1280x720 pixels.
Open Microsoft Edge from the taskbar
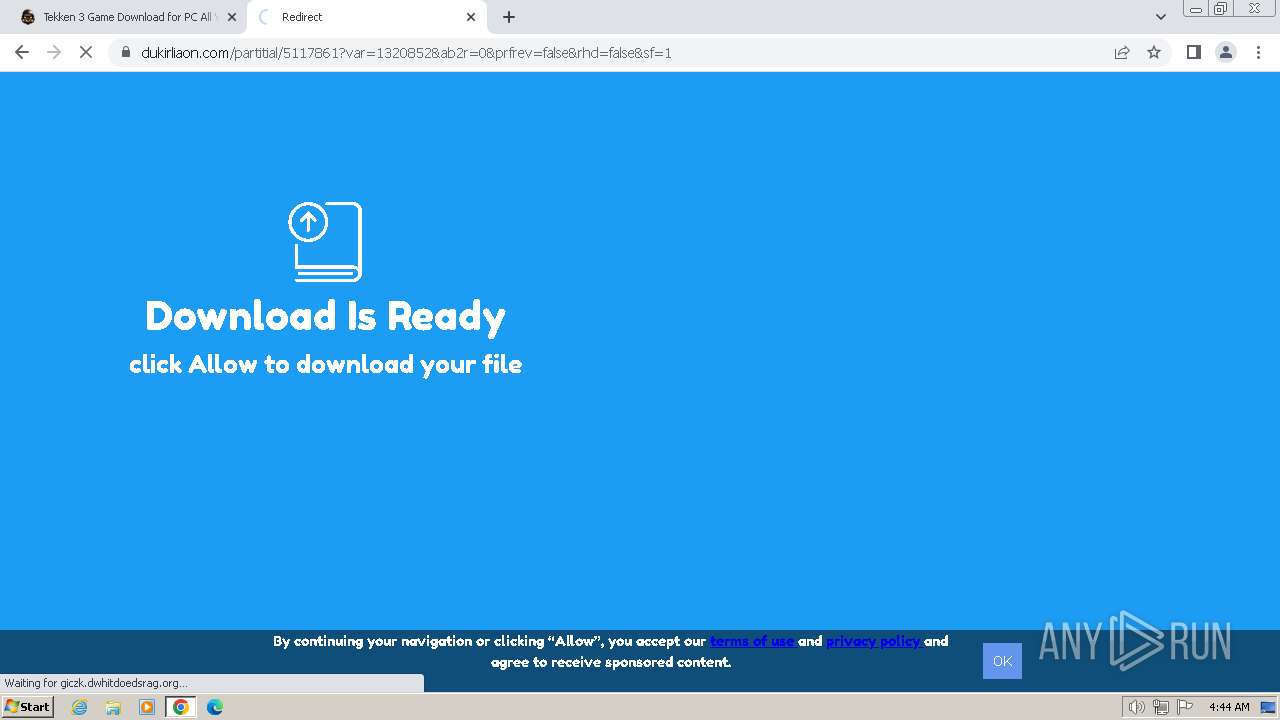(x=214, y=707)
